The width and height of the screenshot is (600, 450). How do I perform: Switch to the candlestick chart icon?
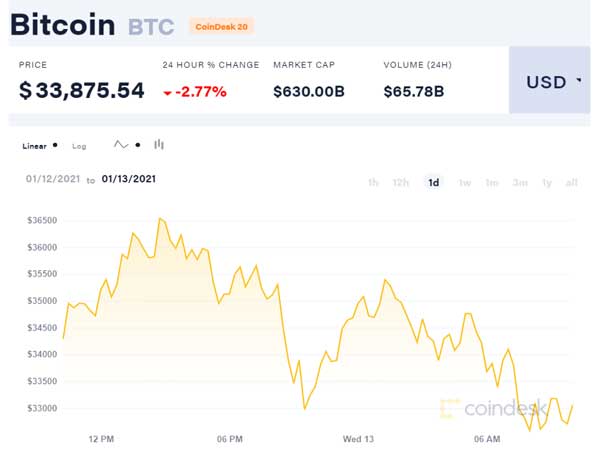pyautogui.click(x=159, y=145)
